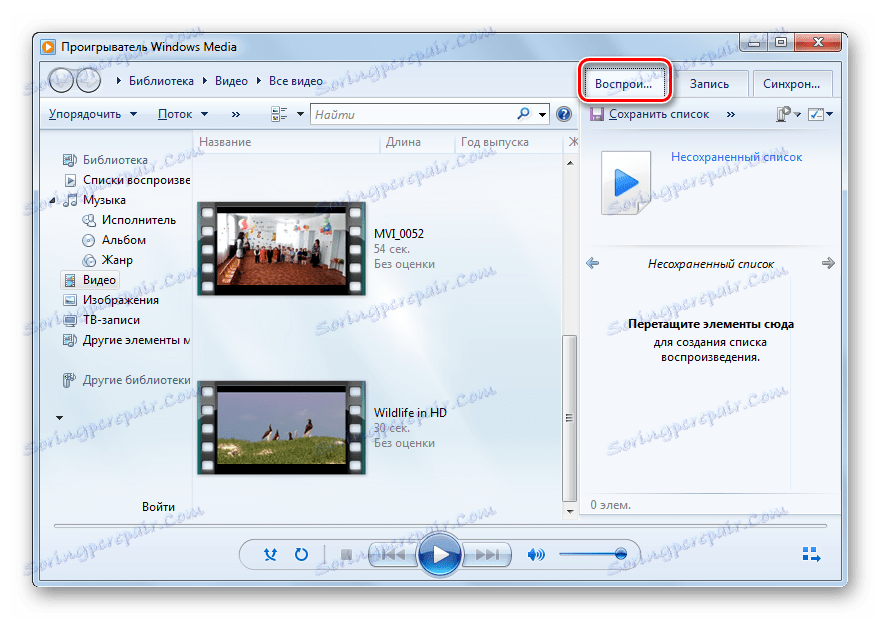Toggle shuffle mode
881x620 pixels.
(270, 555)
